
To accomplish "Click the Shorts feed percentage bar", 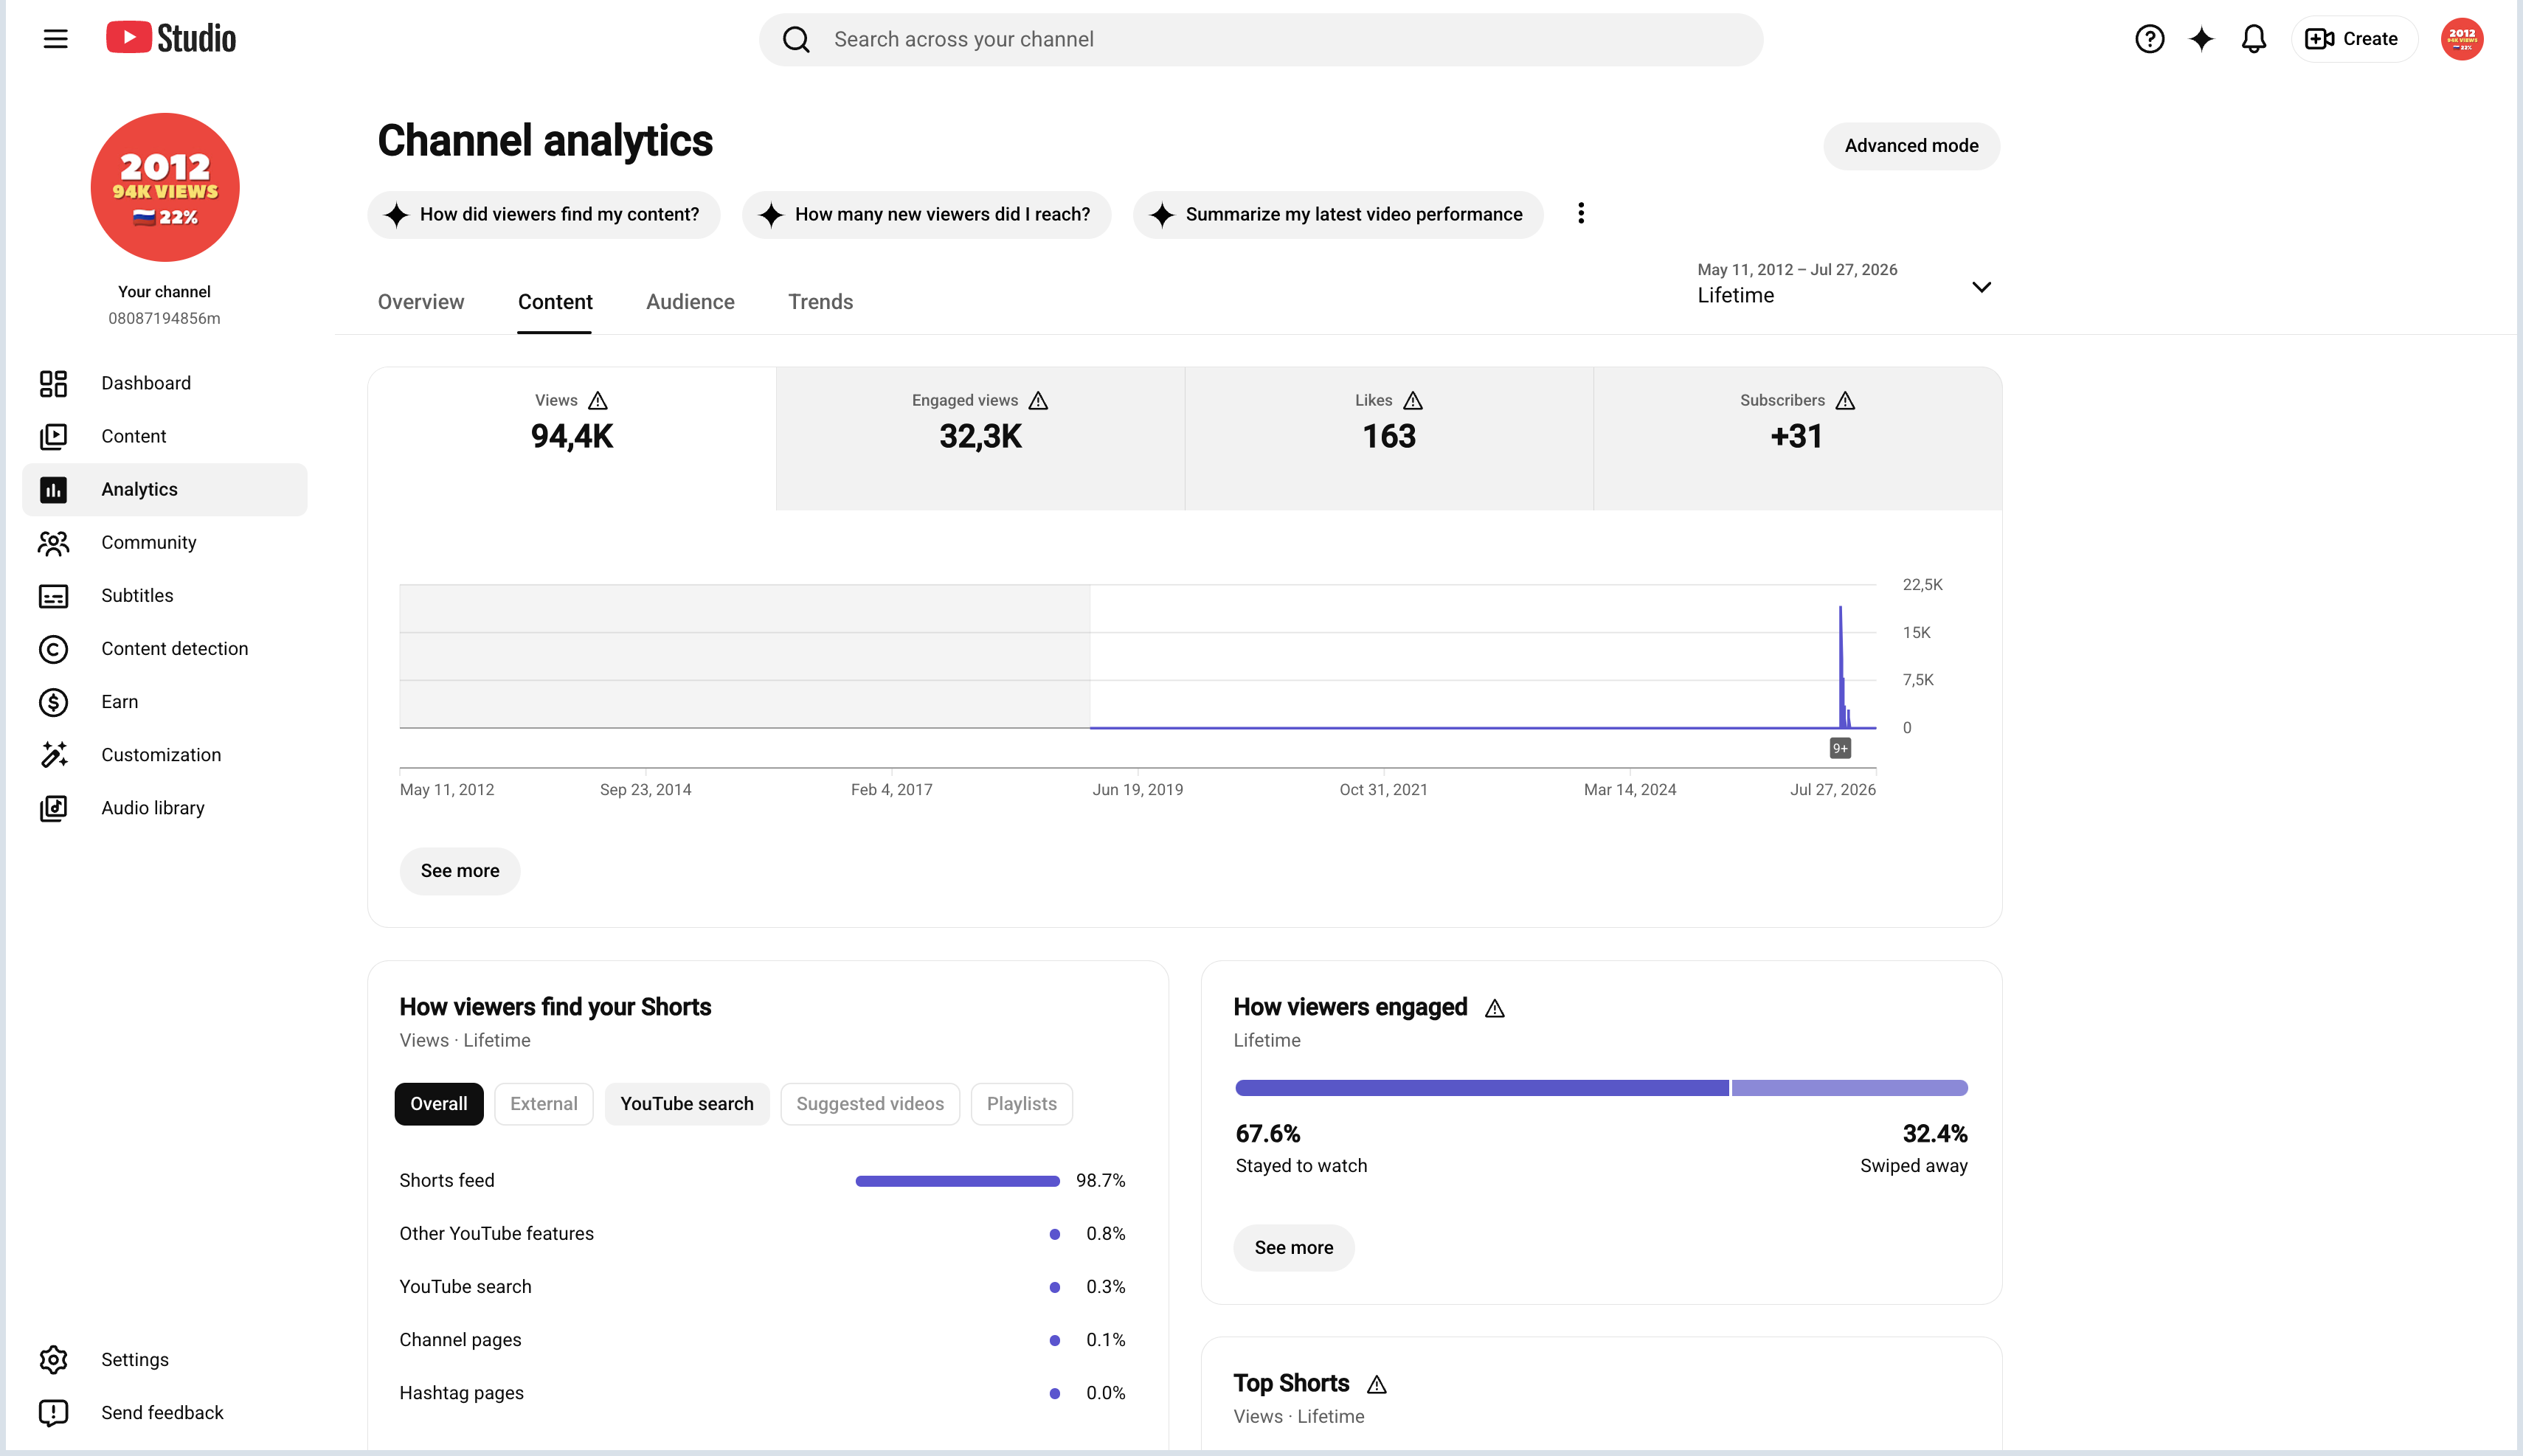I will [957, 1181].
